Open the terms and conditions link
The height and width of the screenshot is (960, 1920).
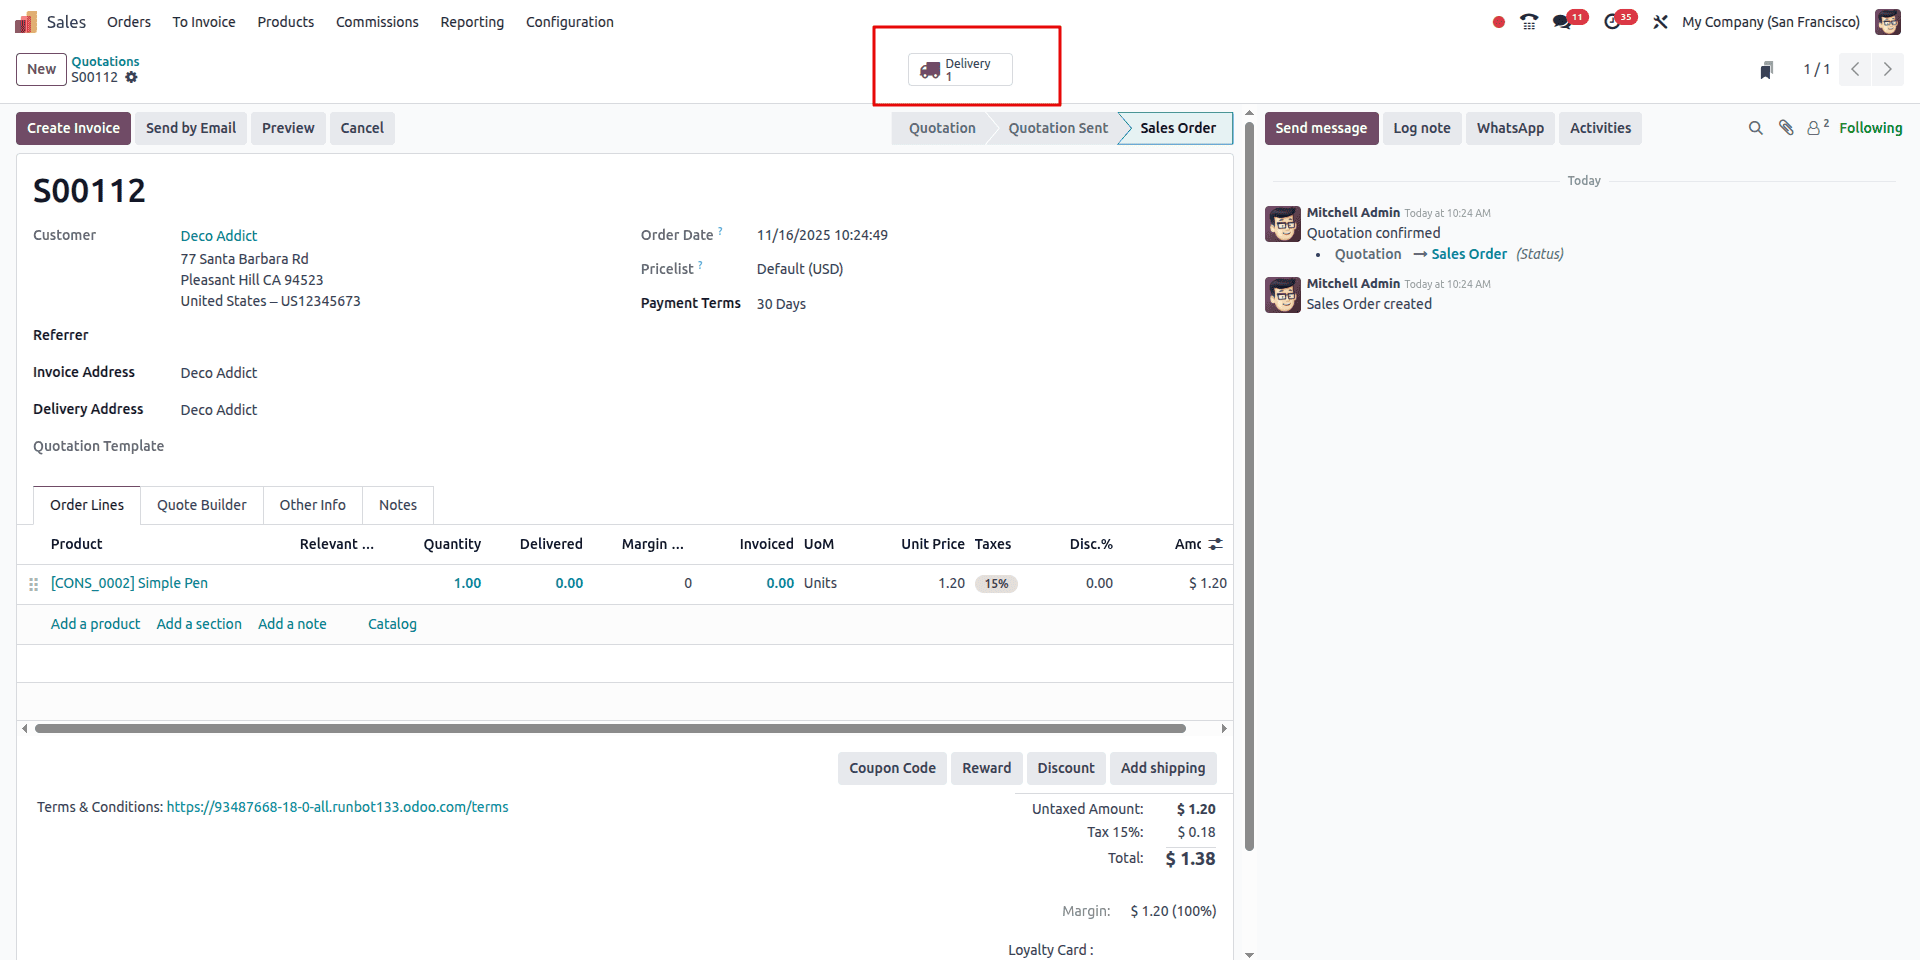(x=337, y=806)
